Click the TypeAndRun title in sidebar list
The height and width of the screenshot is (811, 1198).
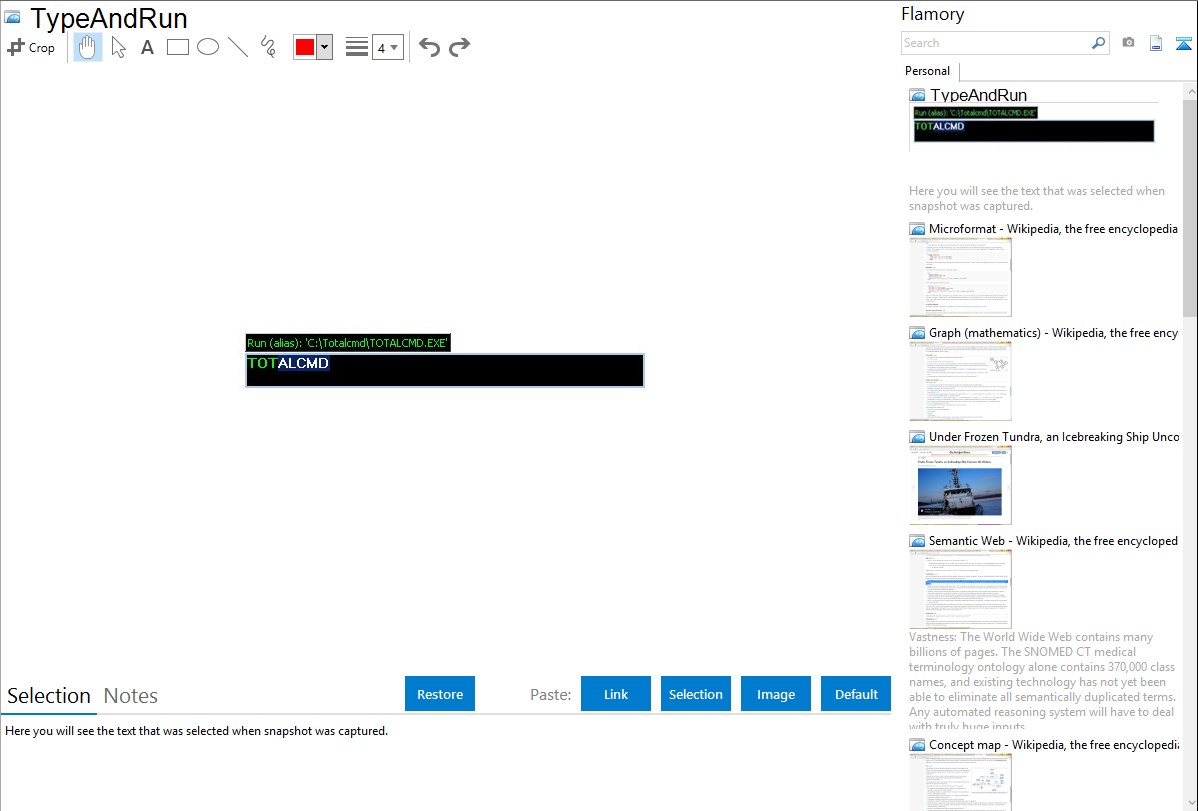(978, 95)
